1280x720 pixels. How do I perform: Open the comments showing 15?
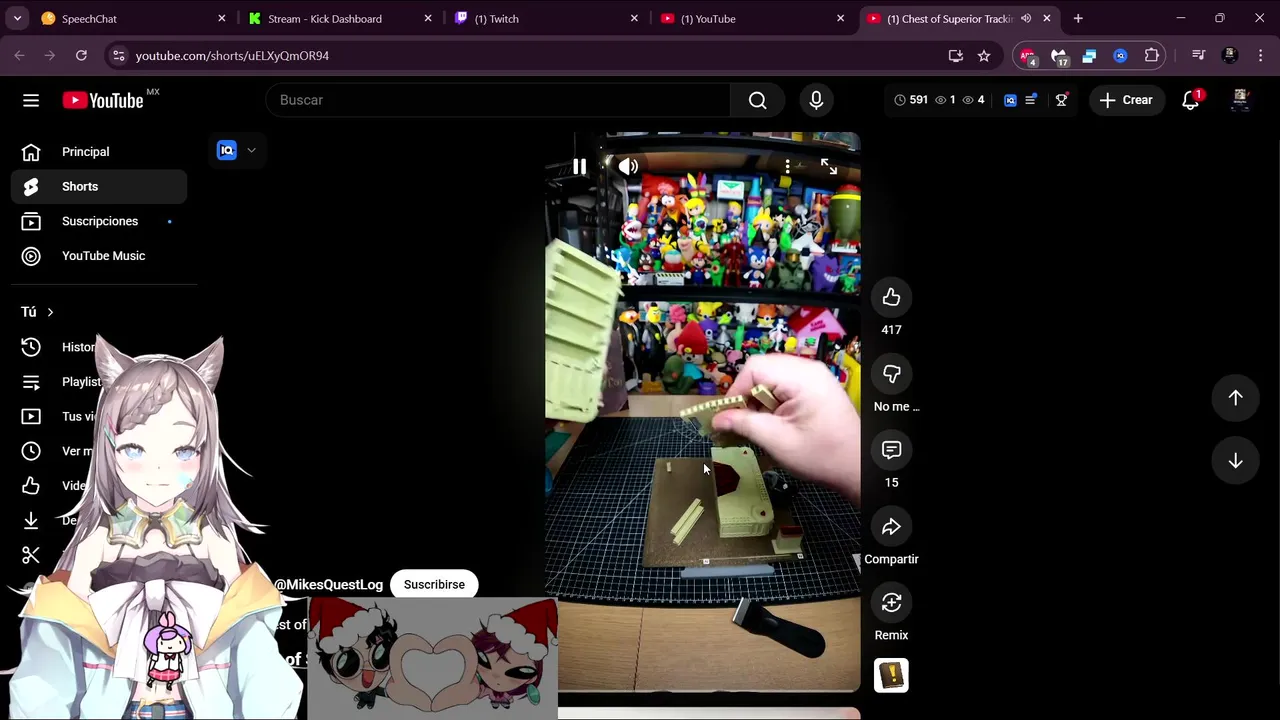click(x=891, y=450)
